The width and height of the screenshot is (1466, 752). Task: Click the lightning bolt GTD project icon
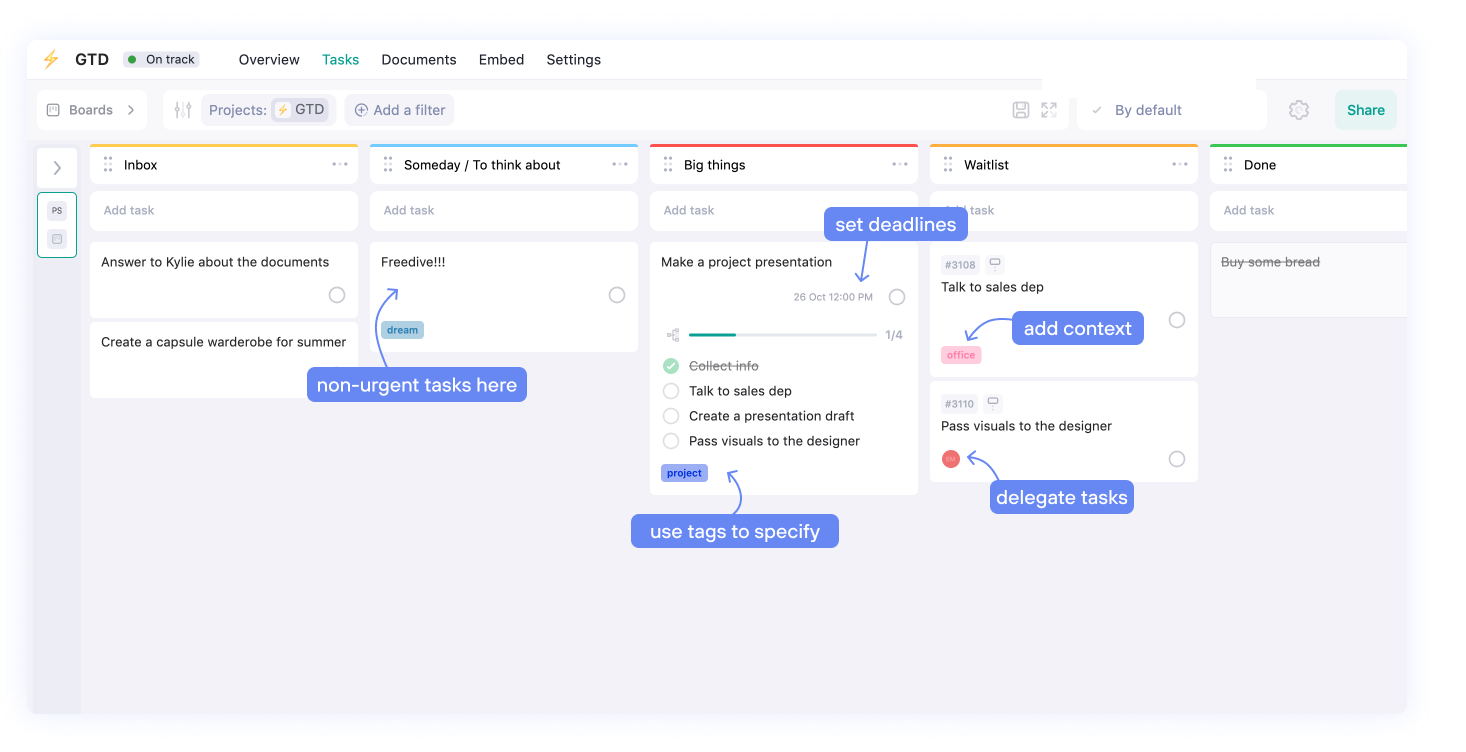click(283, 110)
